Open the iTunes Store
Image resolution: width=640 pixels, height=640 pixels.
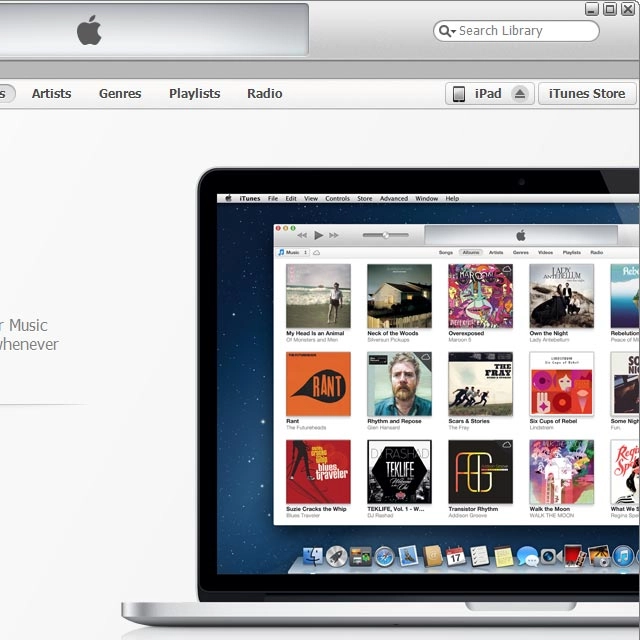point(587,94)
